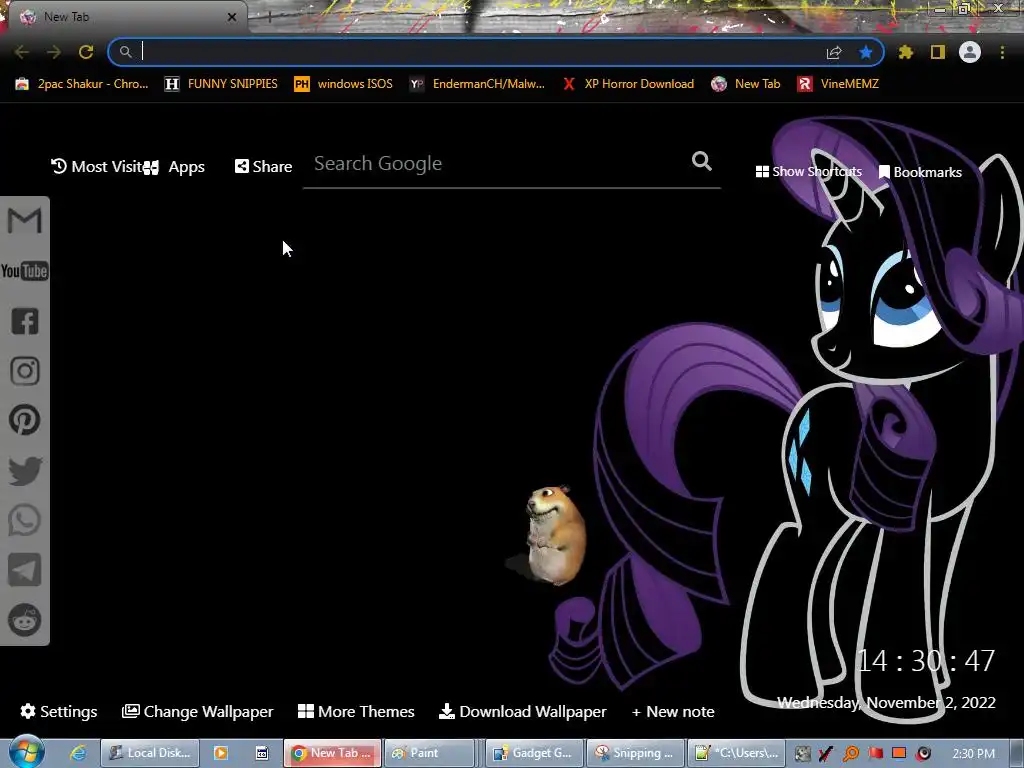
Task: Click the browser forward arrow
Action: [54, 52]
